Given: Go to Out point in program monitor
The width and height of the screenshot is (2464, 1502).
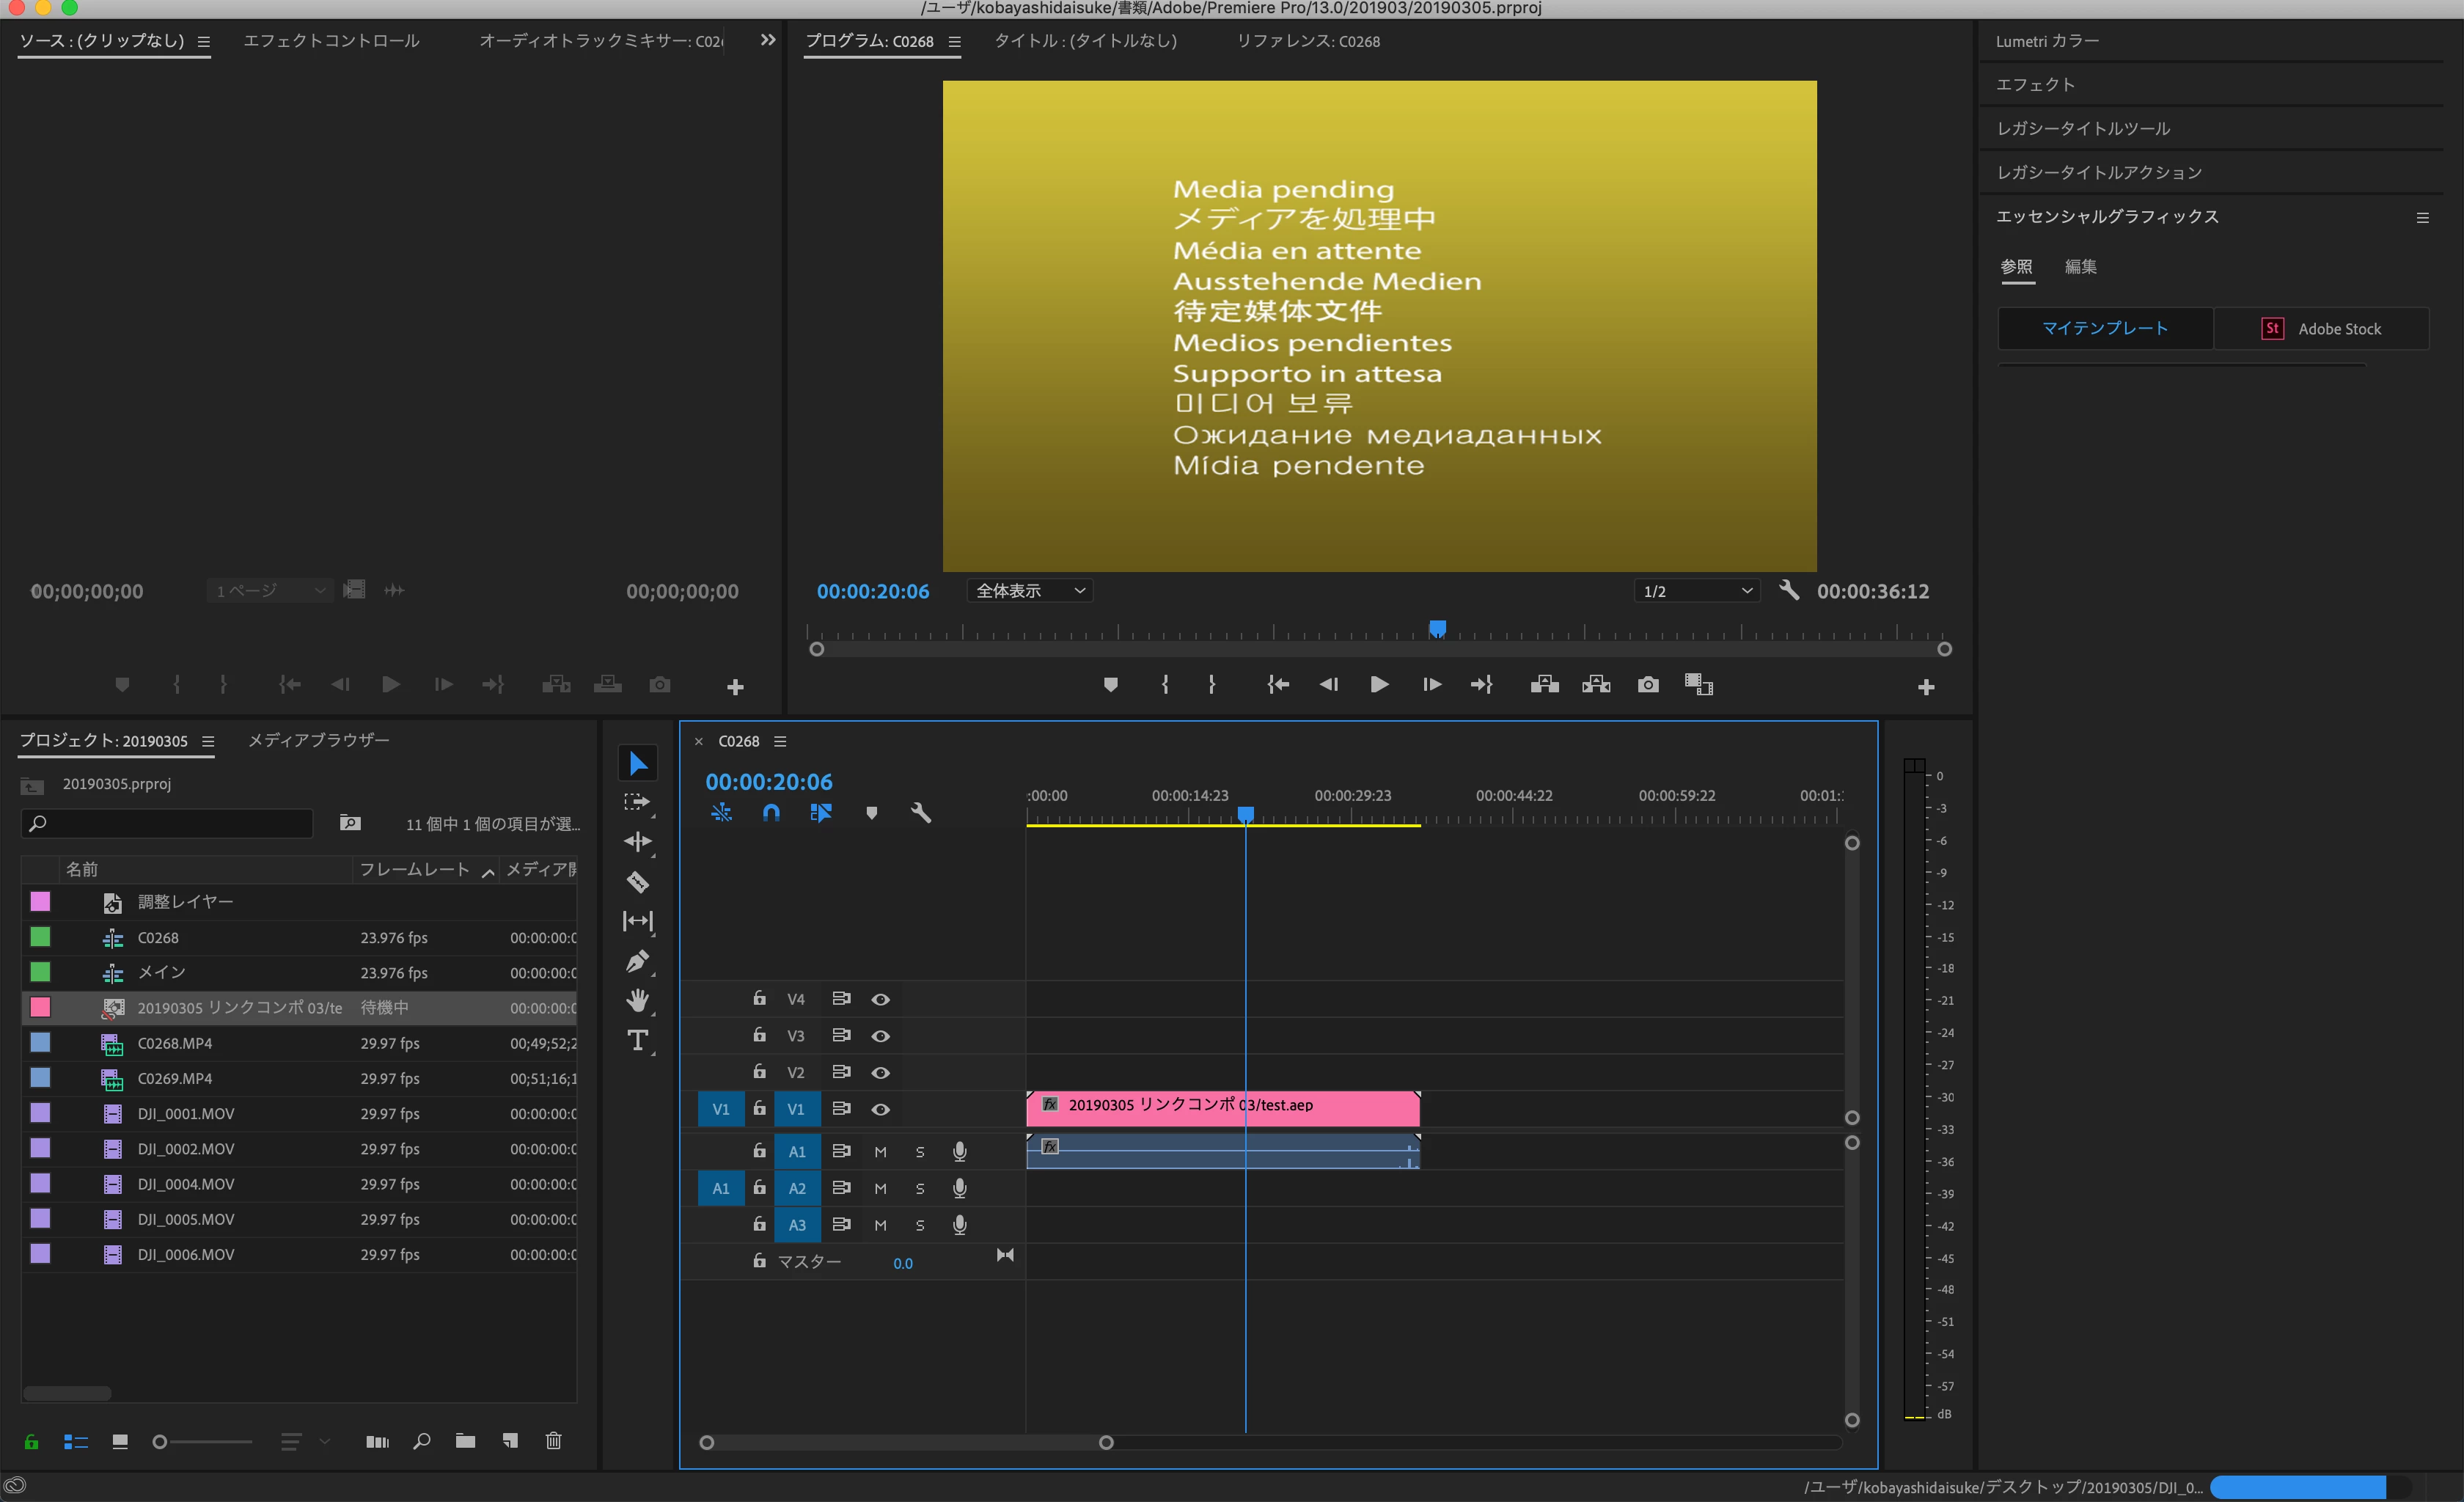Looking at the screenshot, I should [1482, 685].
